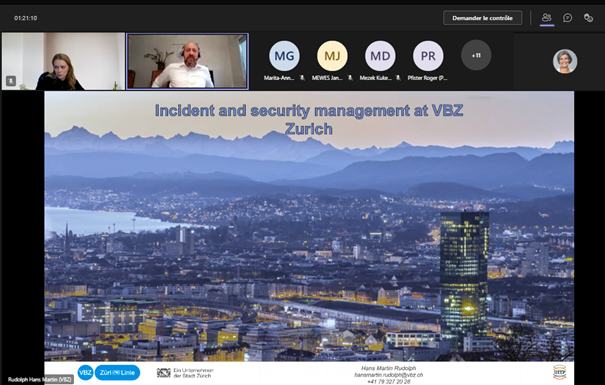Click the self-view profile photo tile
Viewport: 605px width, 385px height.
click(x=565, y=61)
